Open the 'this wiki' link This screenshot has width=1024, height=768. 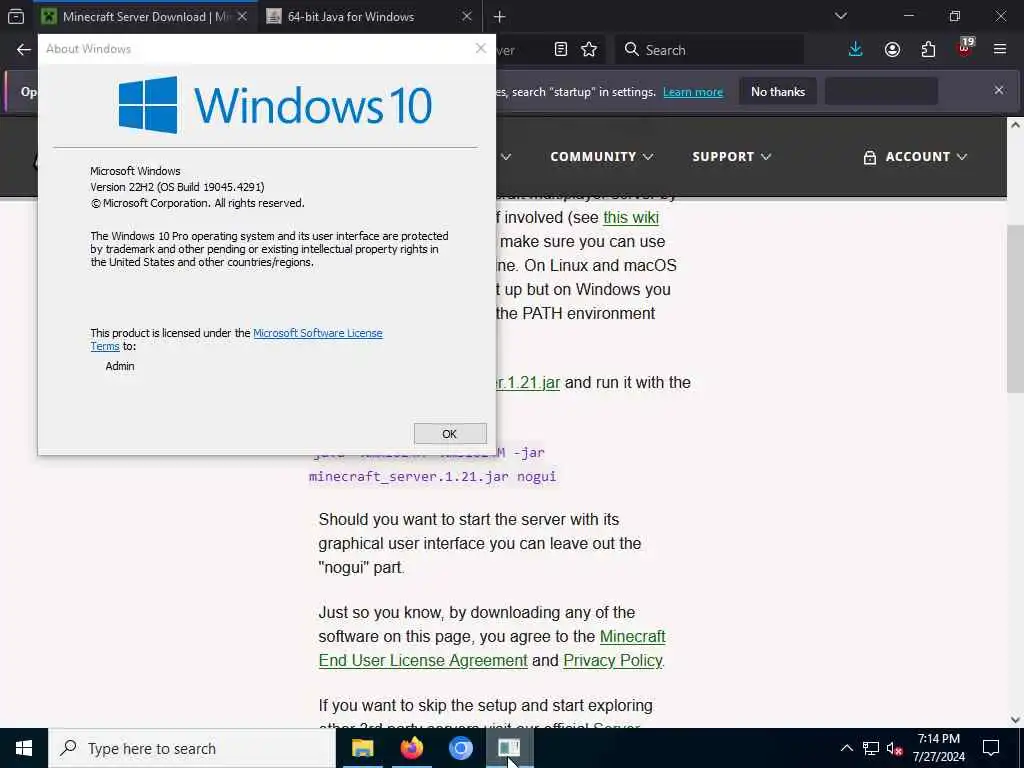[x=631, y=217]
